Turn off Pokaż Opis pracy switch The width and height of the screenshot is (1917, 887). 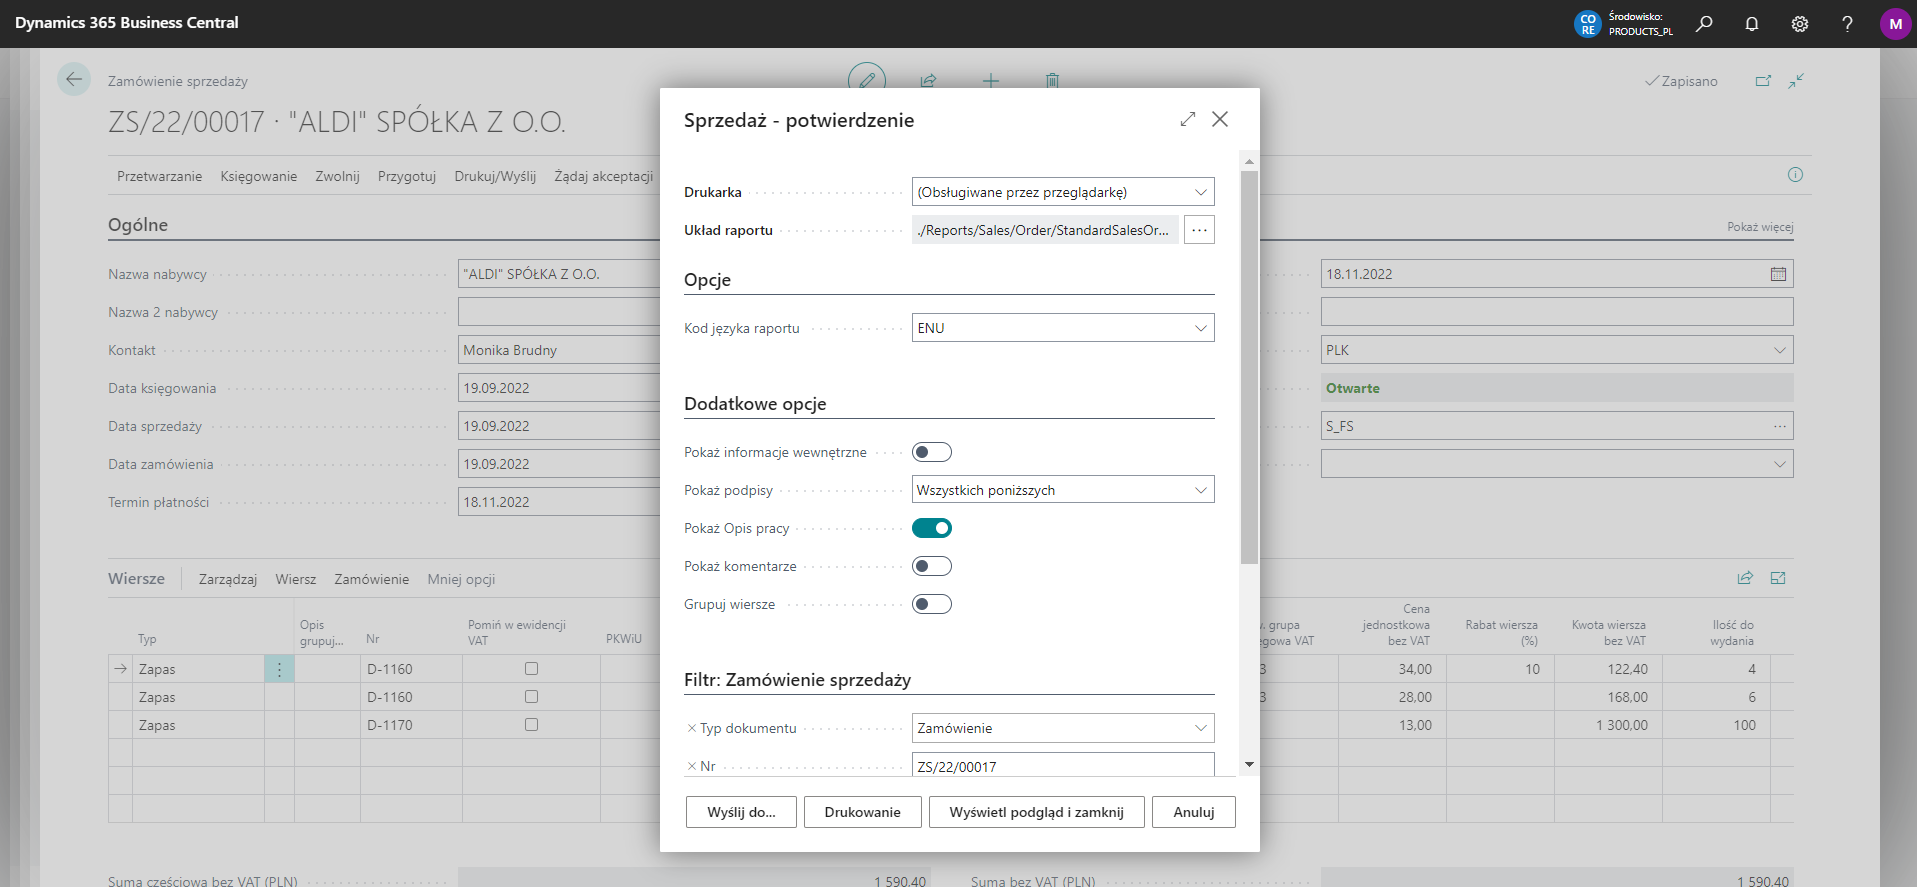(x=931, y=528)
